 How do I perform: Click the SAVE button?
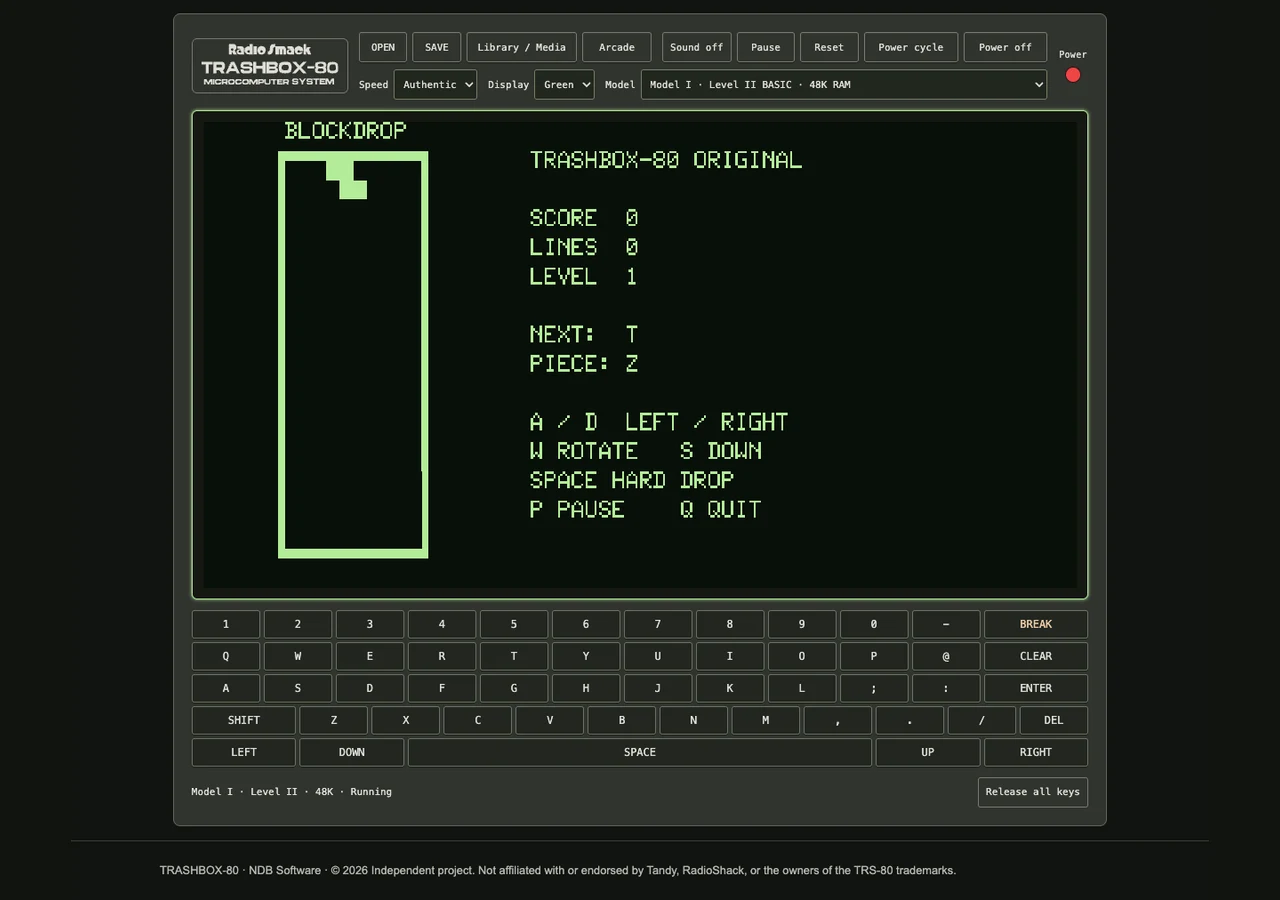click(x=437, y=47)
